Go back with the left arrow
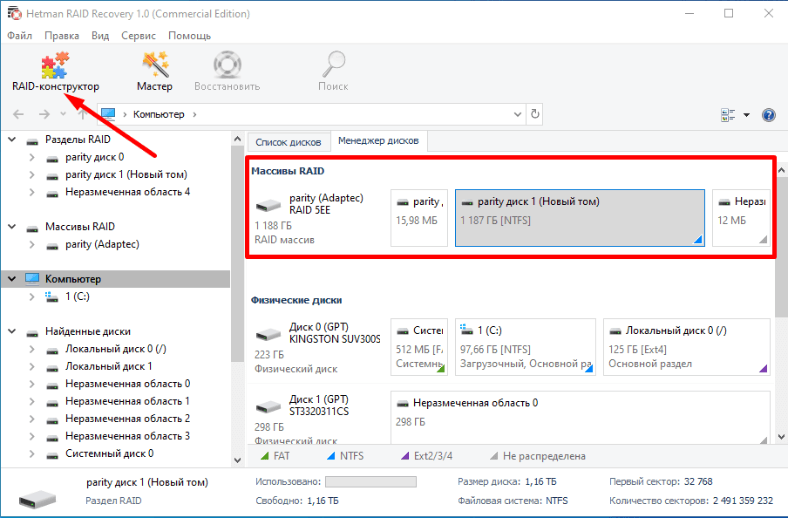 click(x=19, y=115)
